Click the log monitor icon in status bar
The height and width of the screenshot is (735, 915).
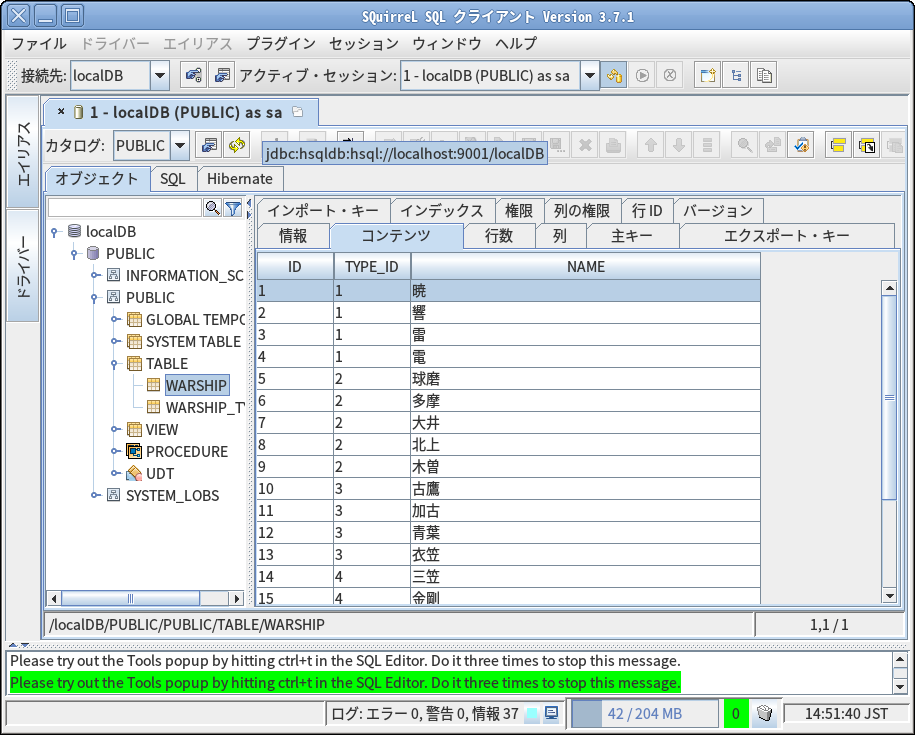click(x=551, y=713)
